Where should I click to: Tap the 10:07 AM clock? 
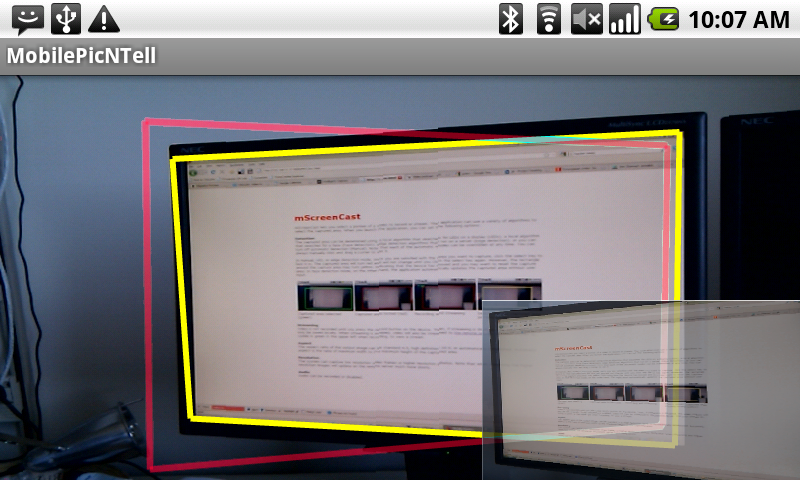(739, 20)
